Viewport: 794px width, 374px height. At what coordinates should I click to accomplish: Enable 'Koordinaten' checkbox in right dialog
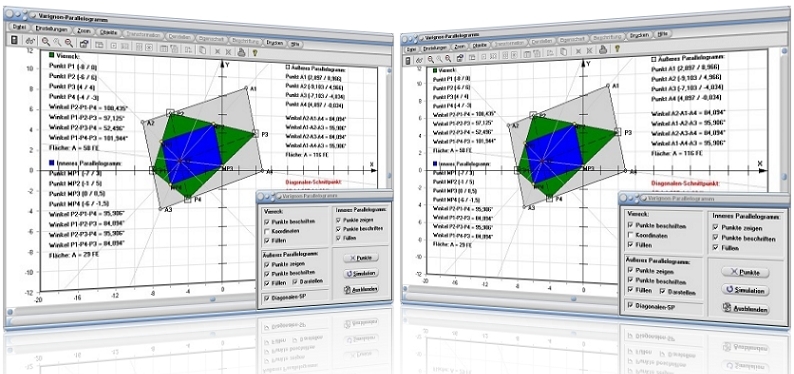pos(630,235)
